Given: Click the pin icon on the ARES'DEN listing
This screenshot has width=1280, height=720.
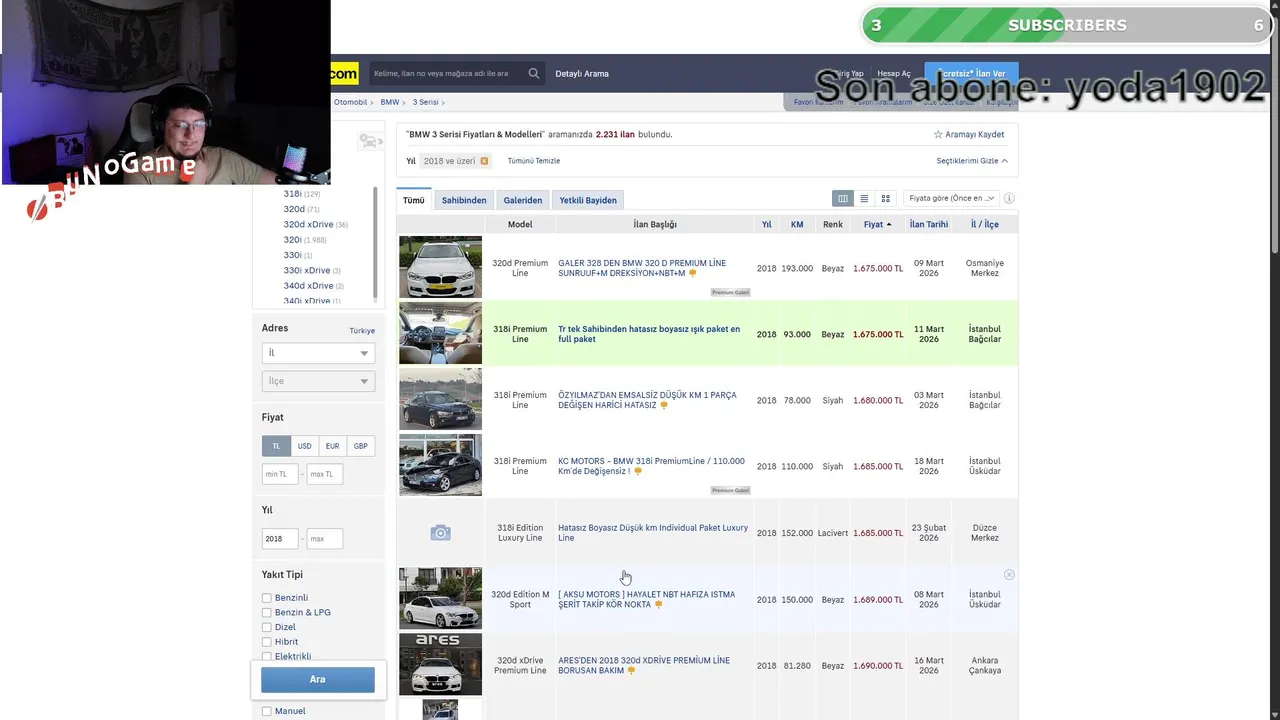Looking at the screenshot, I should point(633,671).
